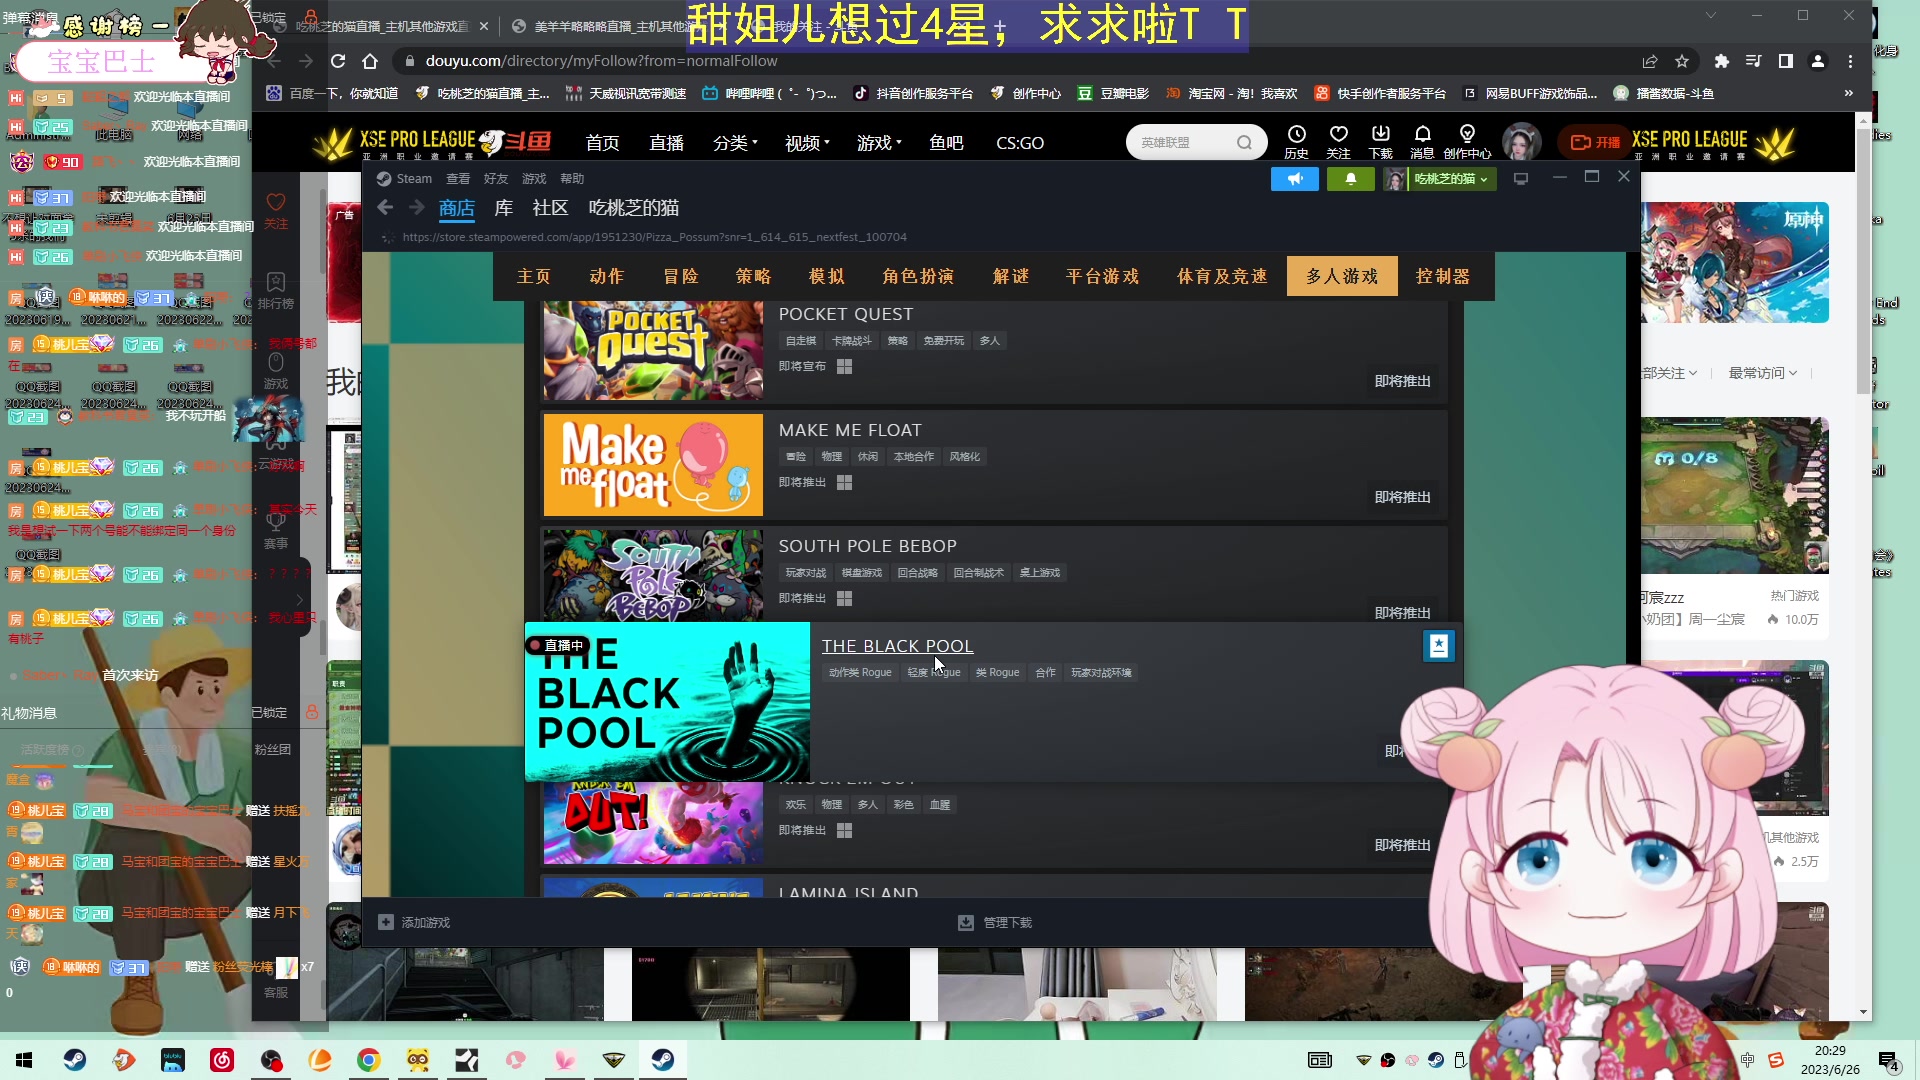This screenshot has width=1920, height=1080.
Task: Open Douyu download icon
Action: (1380, 134)
